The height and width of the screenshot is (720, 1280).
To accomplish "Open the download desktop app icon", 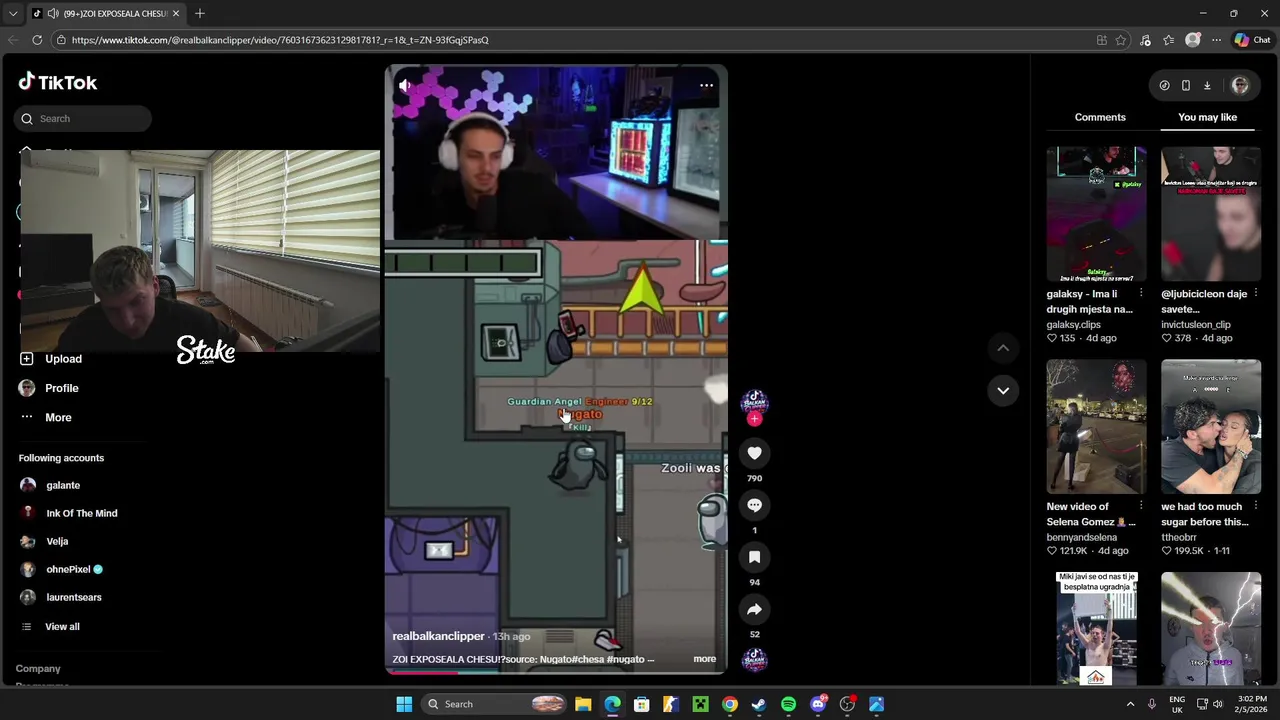I will click(x=1207, y=86).
